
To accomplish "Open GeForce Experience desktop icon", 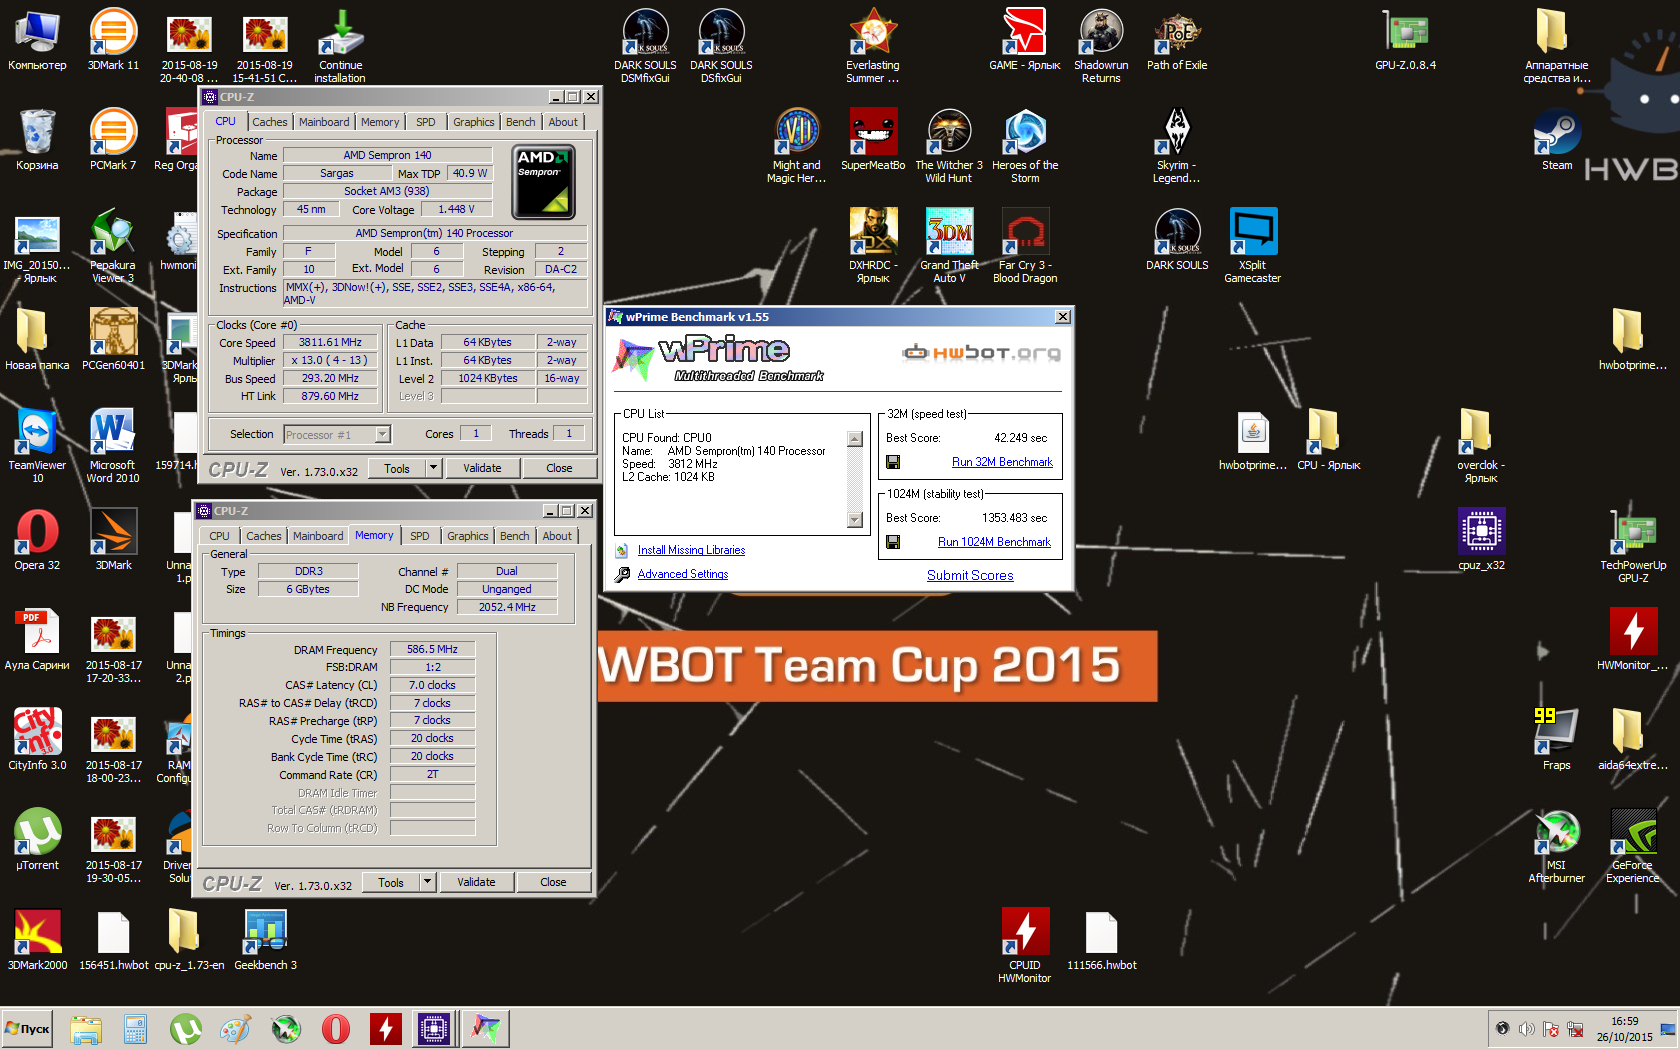I will click(1633, 846).
